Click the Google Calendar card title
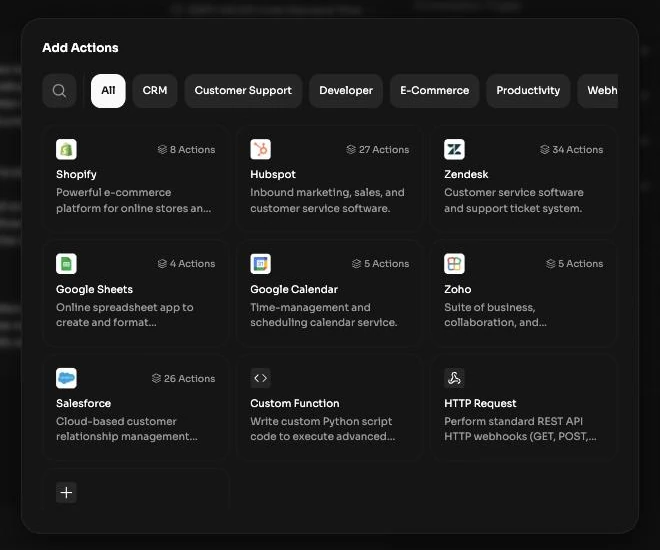The image size is (660, 550). (x=294, y=289)
